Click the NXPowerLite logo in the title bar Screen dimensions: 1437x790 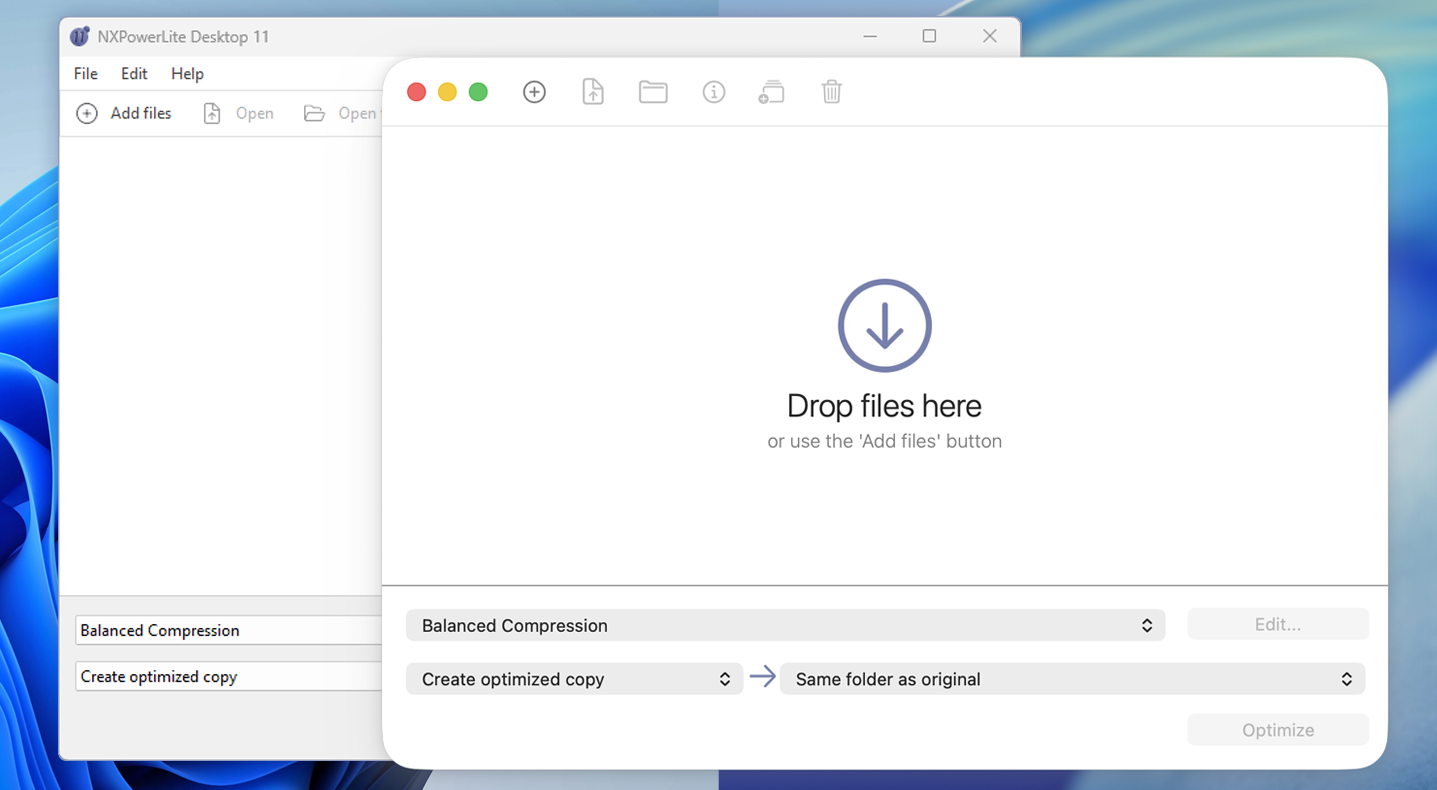point(80,36)
